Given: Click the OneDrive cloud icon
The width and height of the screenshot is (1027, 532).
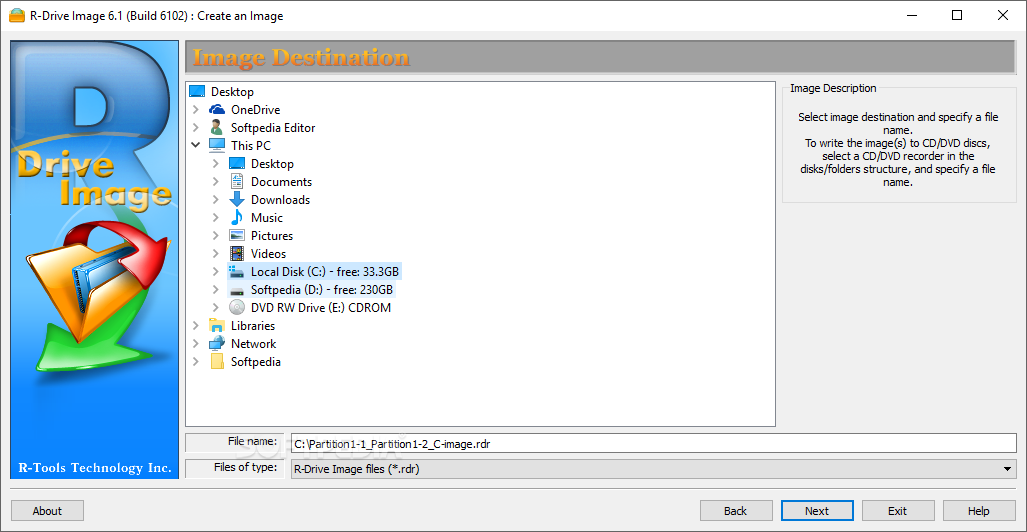Looking at the screenshot, I should [x=217, y=109].
